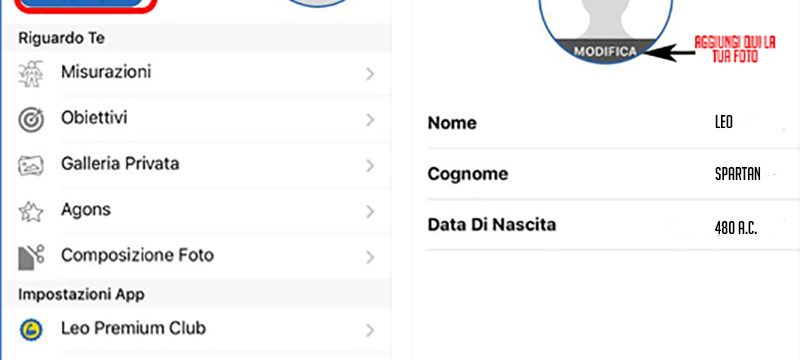Select the Agons star icon
Screen dimensions: 800x360
click(x=31, y=211)
